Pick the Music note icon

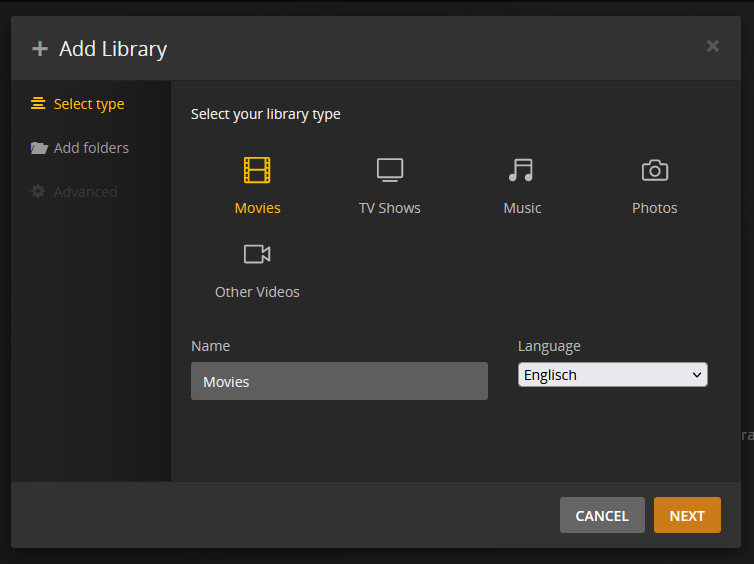tap(521, 170)
